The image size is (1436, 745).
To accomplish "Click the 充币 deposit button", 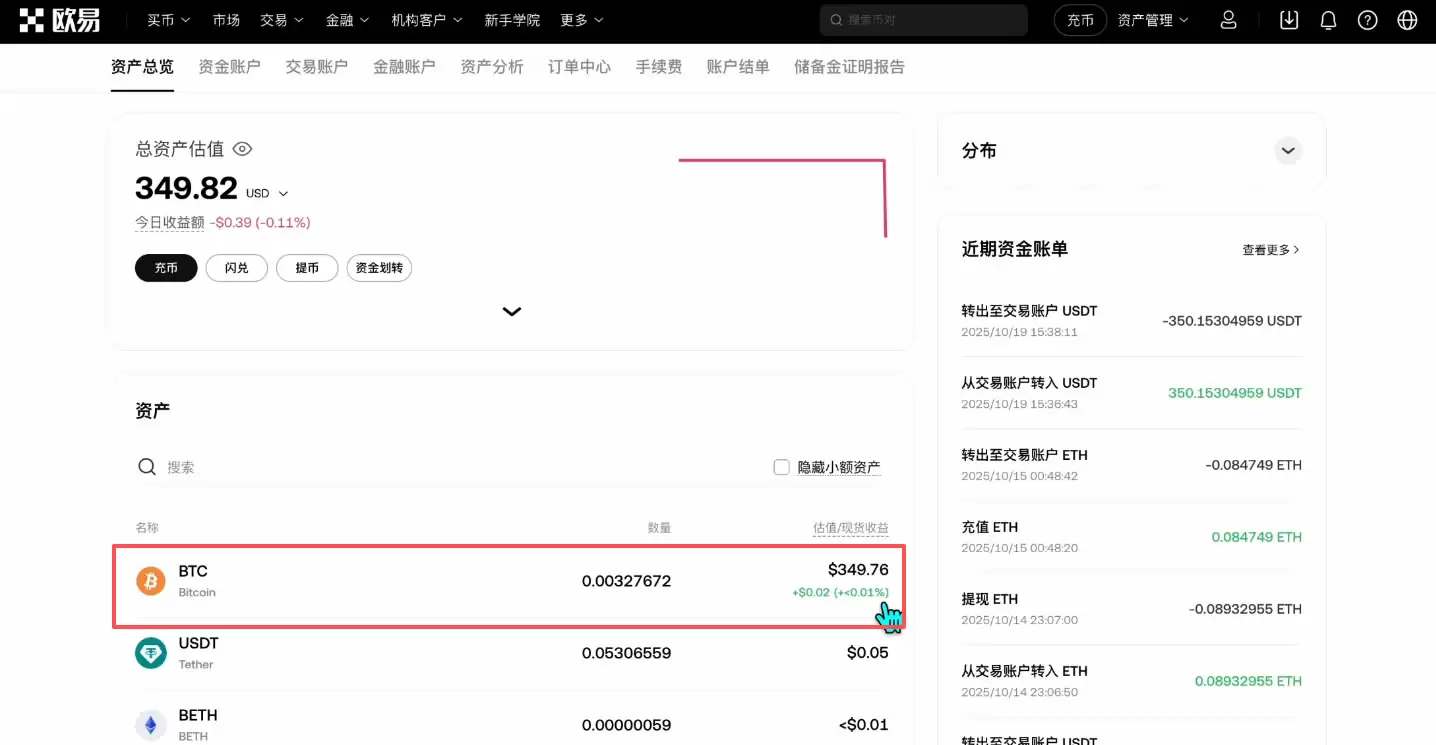I will [x=165, y=267].
